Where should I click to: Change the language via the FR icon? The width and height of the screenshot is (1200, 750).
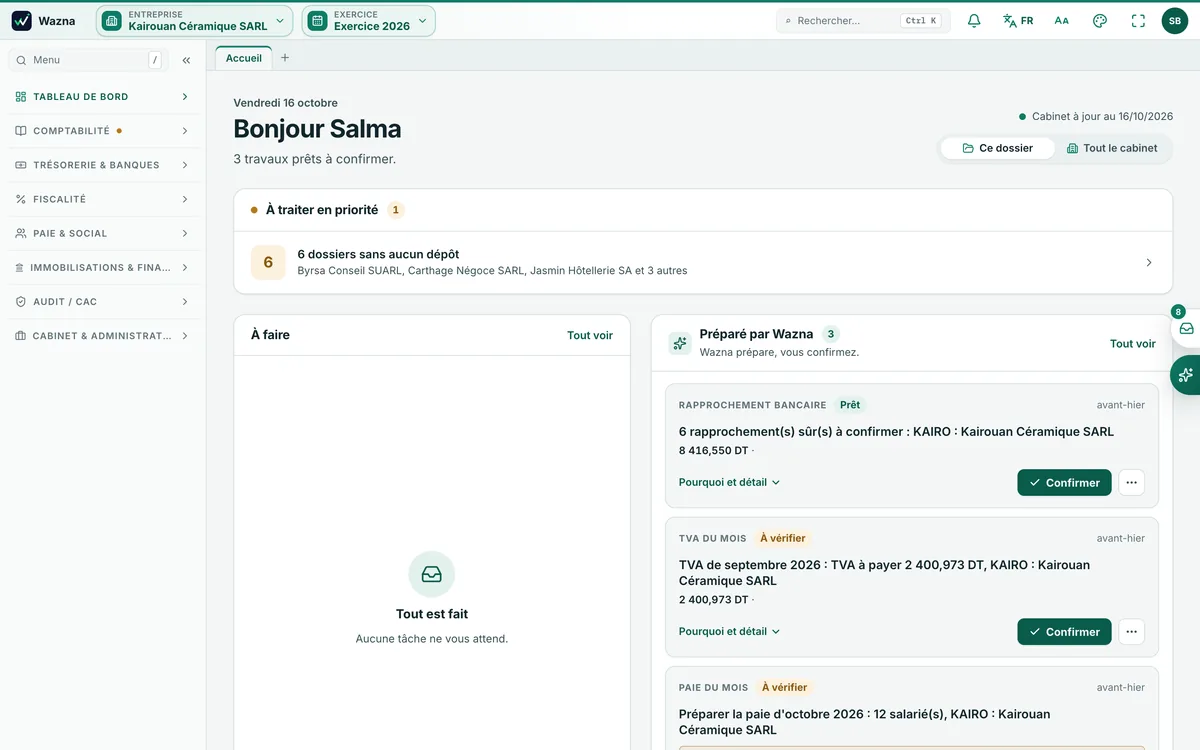(1018, 21)
